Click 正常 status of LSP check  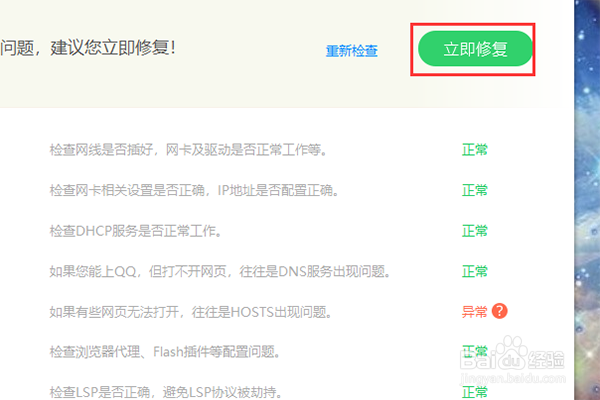click(474, 392)
